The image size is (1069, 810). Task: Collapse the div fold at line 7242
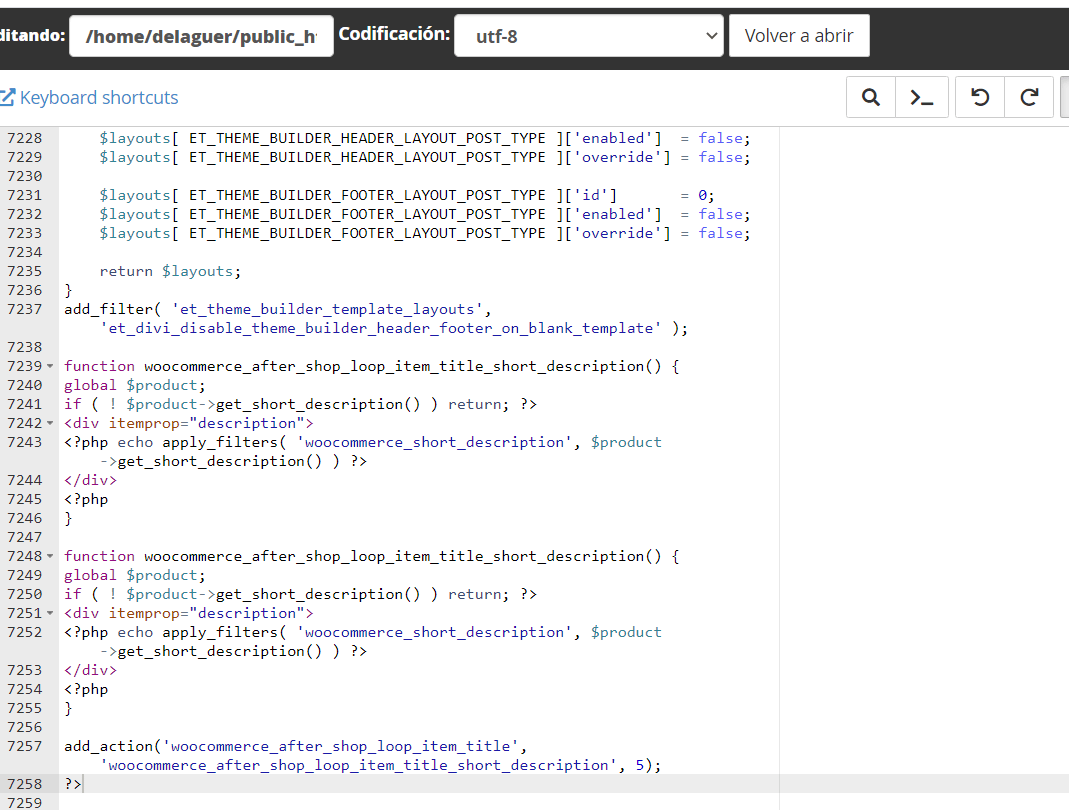[50, 423]
